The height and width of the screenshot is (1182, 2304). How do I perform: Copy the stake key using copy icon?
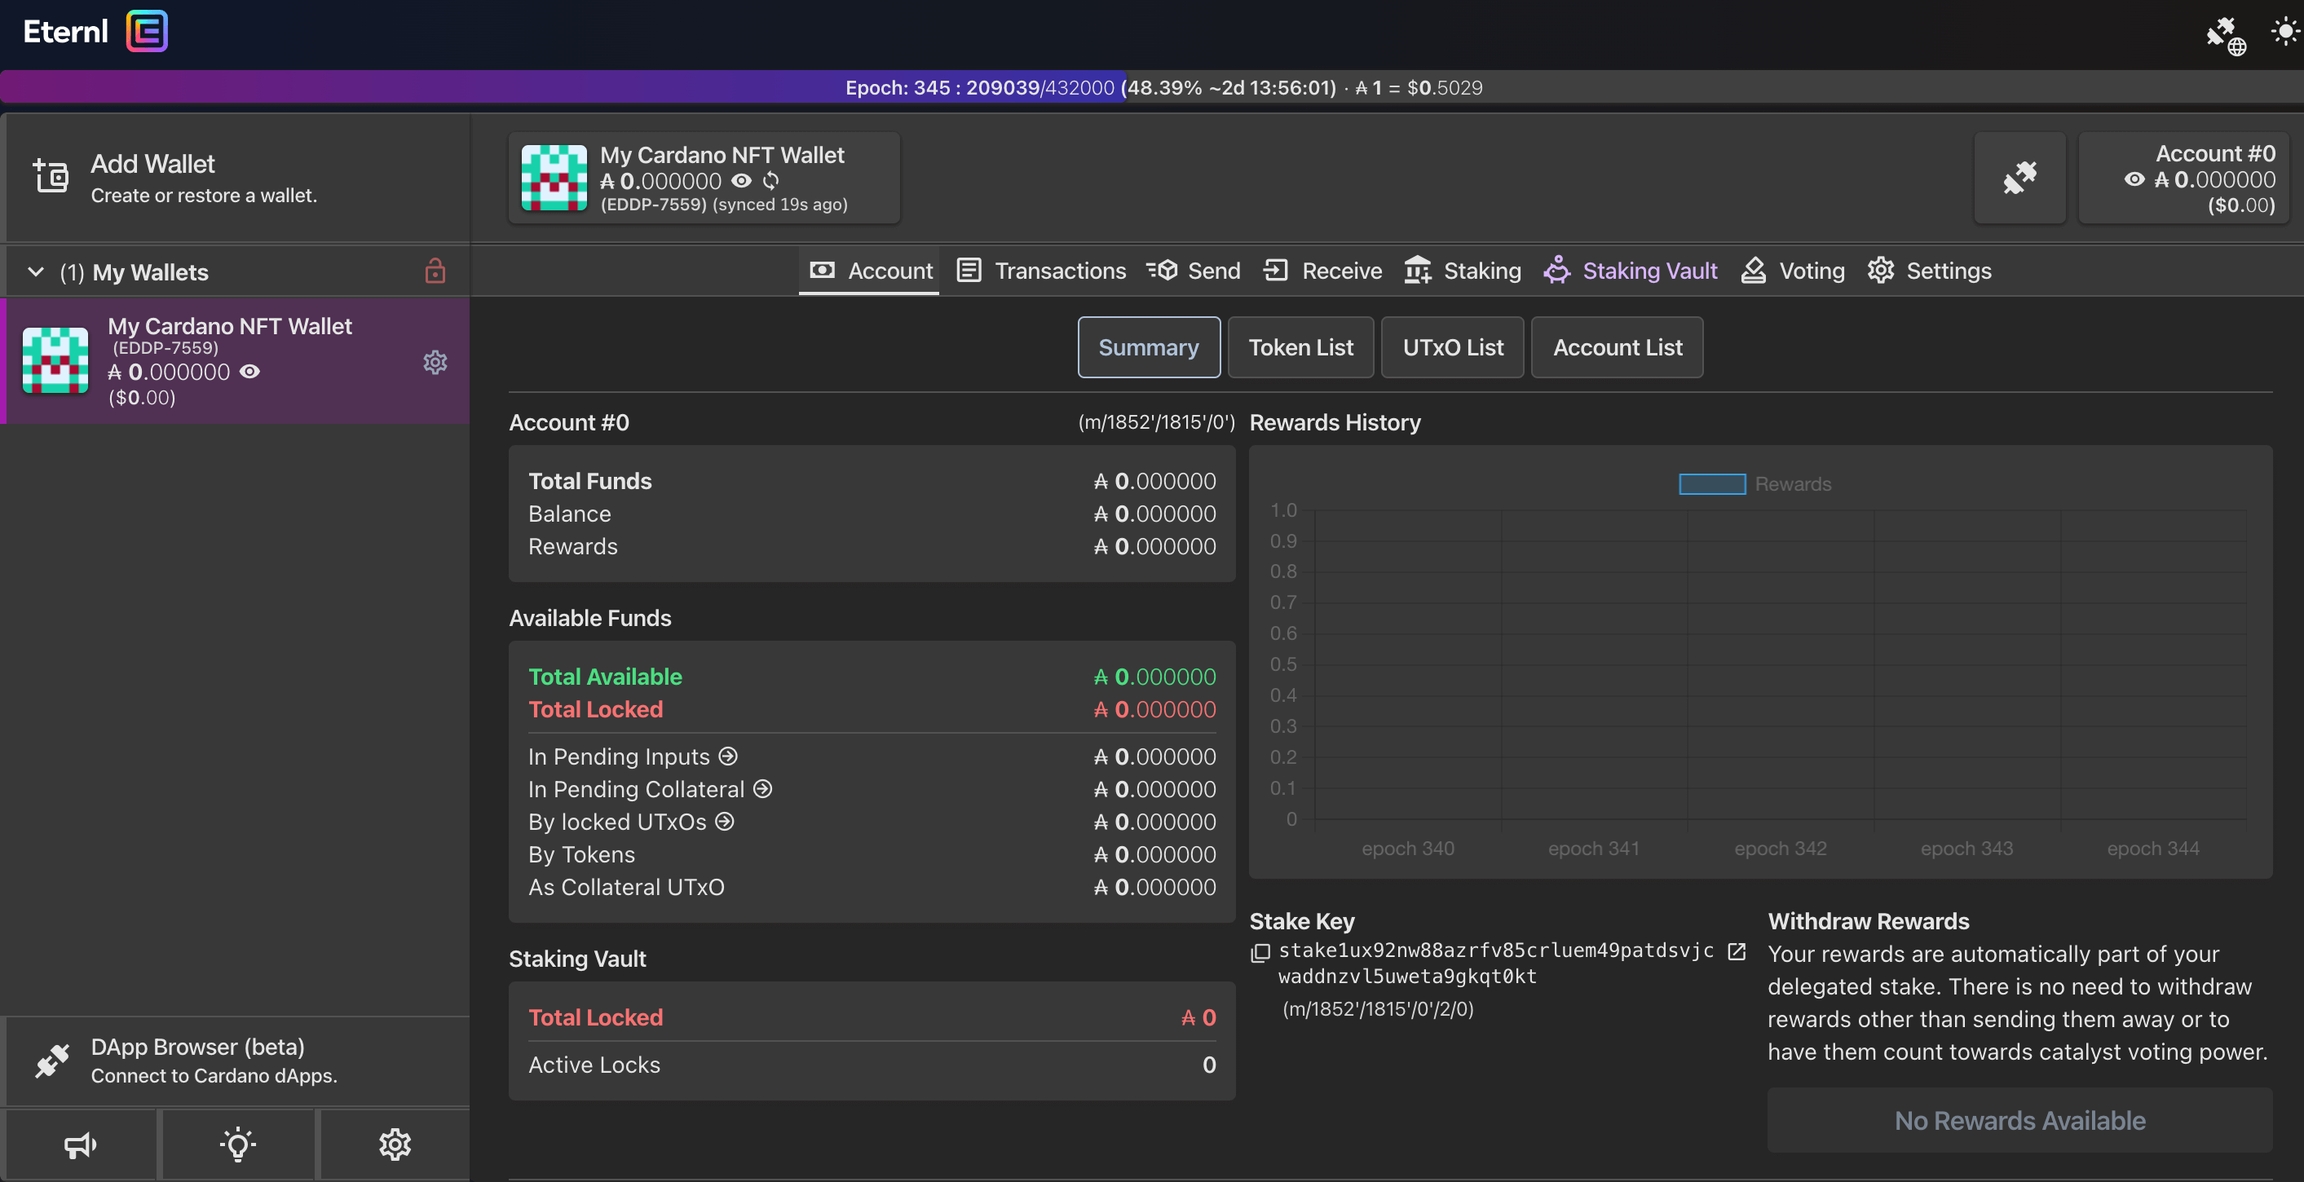[x=1260, y=953]
